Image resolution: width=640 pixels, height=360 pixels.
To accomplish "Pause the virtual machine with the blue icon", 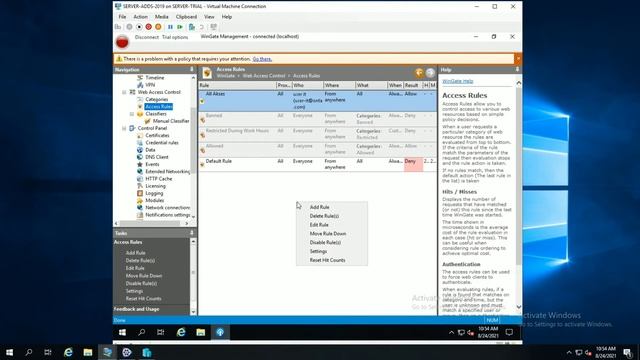I will coord(170,27).
